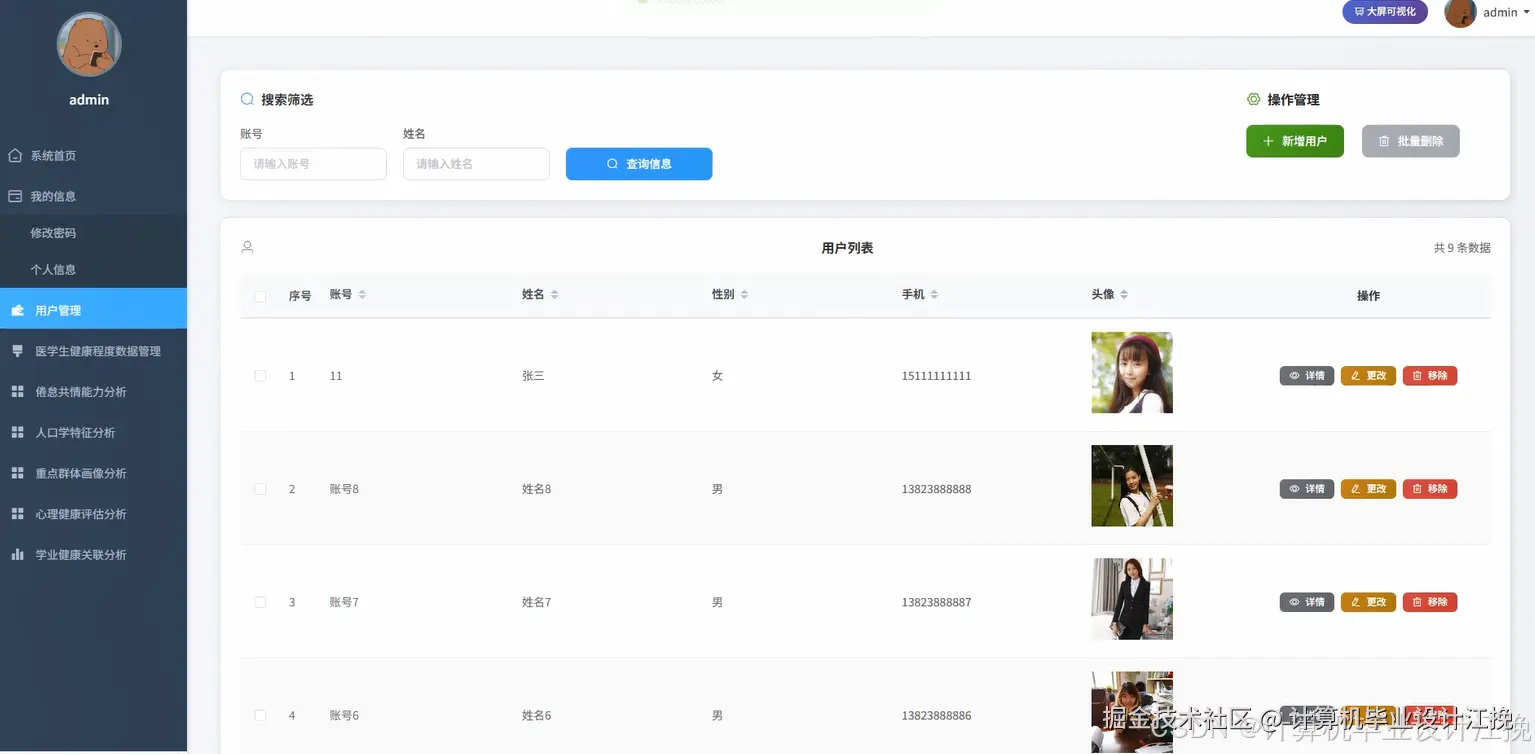Image resolution: width=1535 pixels, height=754 pixels.
Task: Click 详情 button for 张三
Action: tap(1307, 376)
